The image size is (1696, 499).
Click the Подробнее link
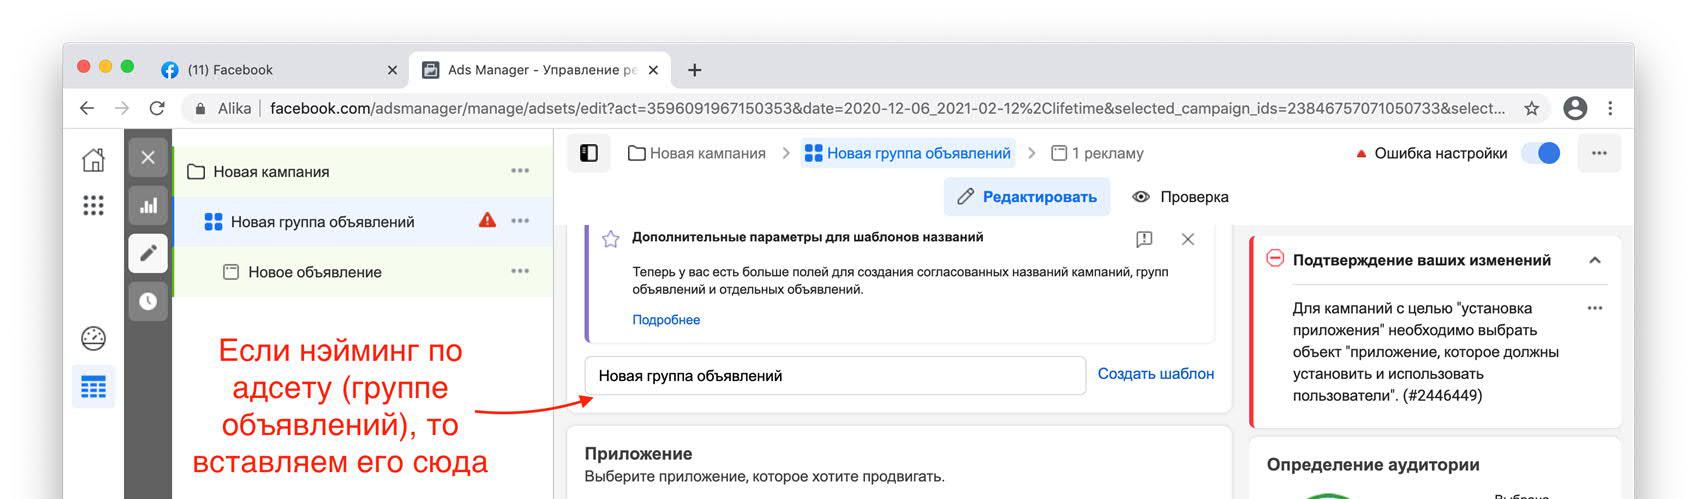tap(666, 320)
